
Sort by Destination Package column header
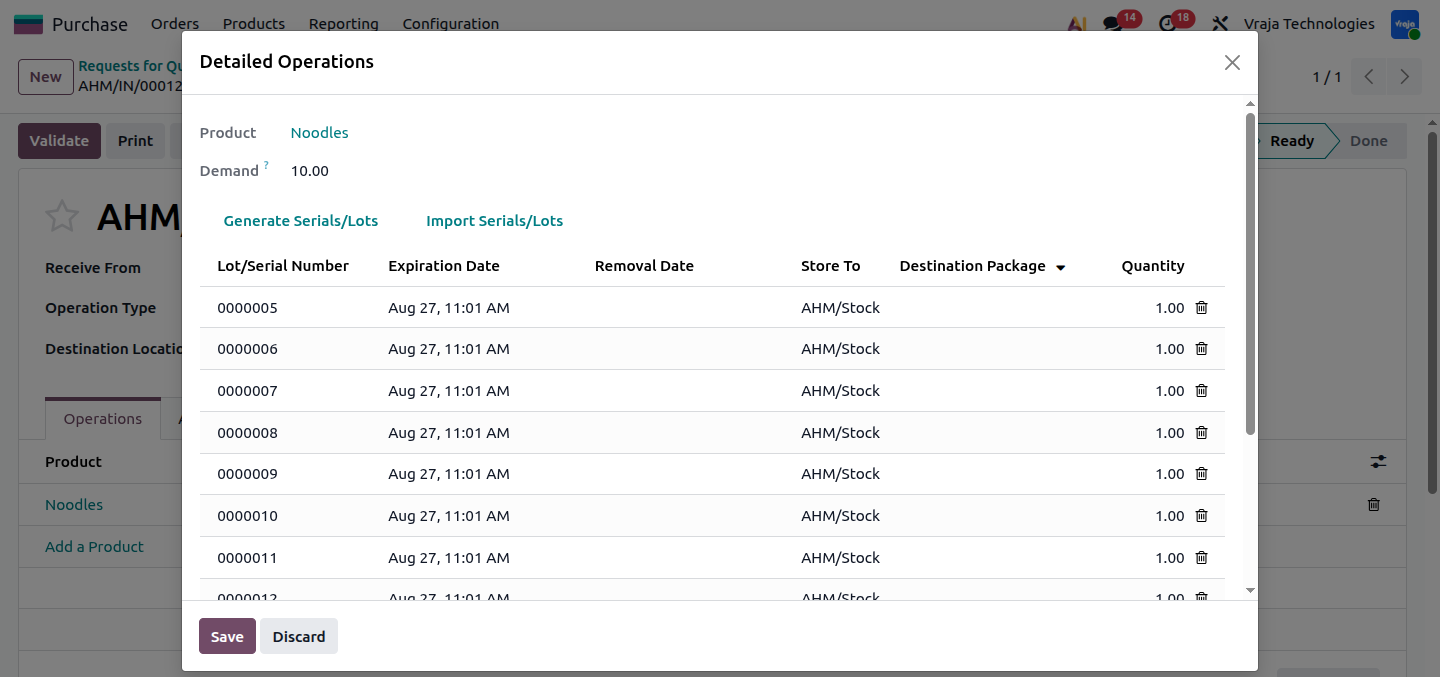pyautogui.click(x=973, y=266)
